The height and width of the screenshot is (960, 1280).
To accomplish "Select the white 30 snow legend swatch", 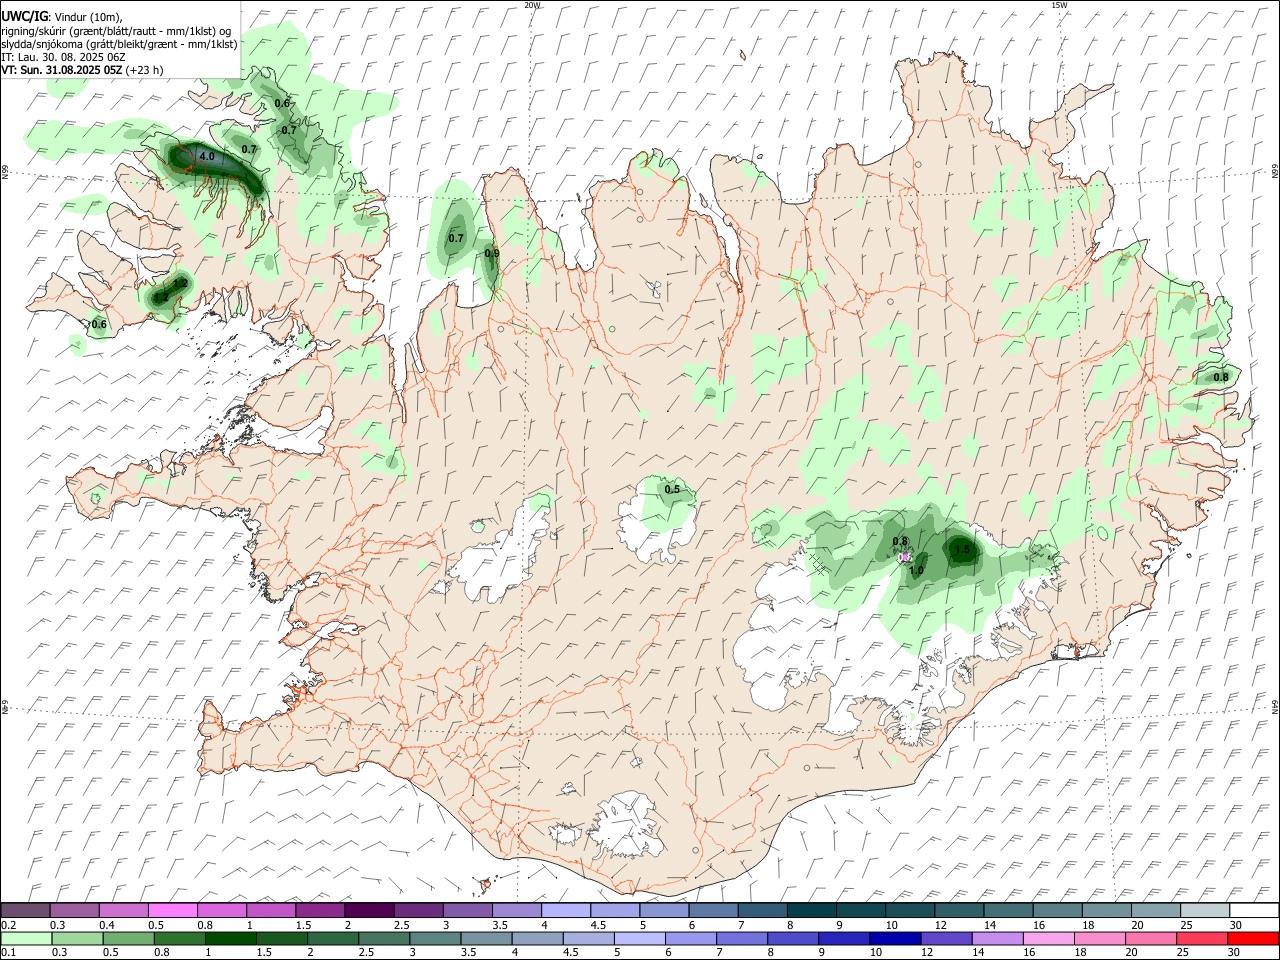I will [1254, 911].
